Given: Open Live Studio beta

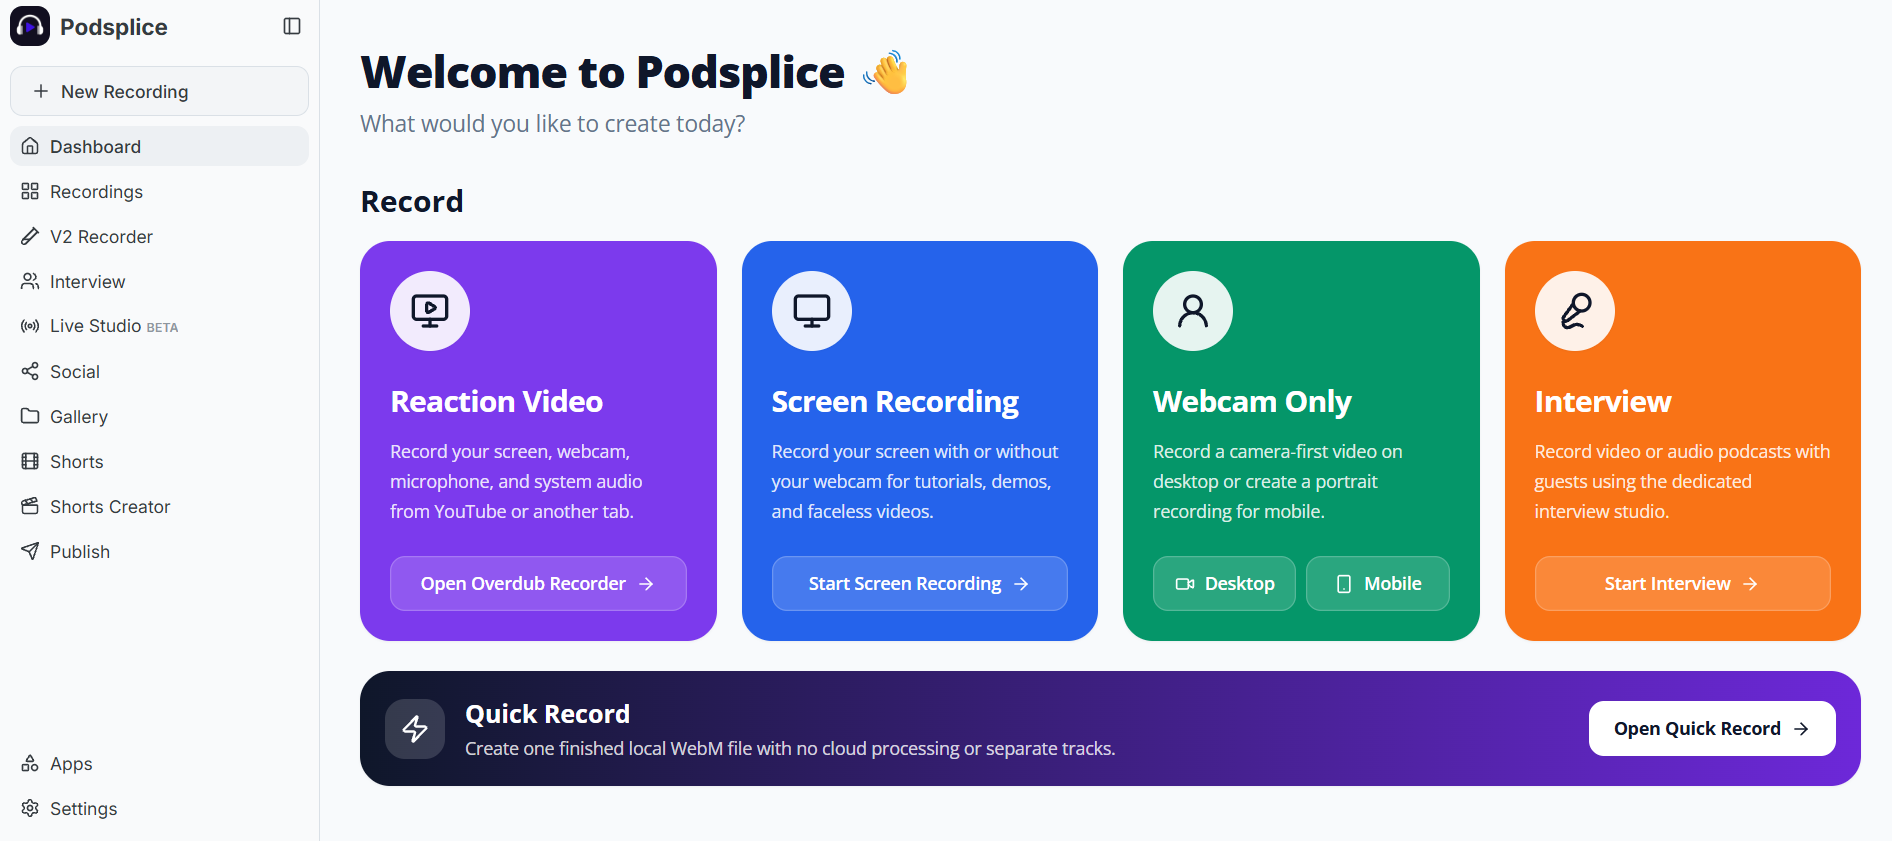Looking at the screenshot, I should (x=159, y=326).
